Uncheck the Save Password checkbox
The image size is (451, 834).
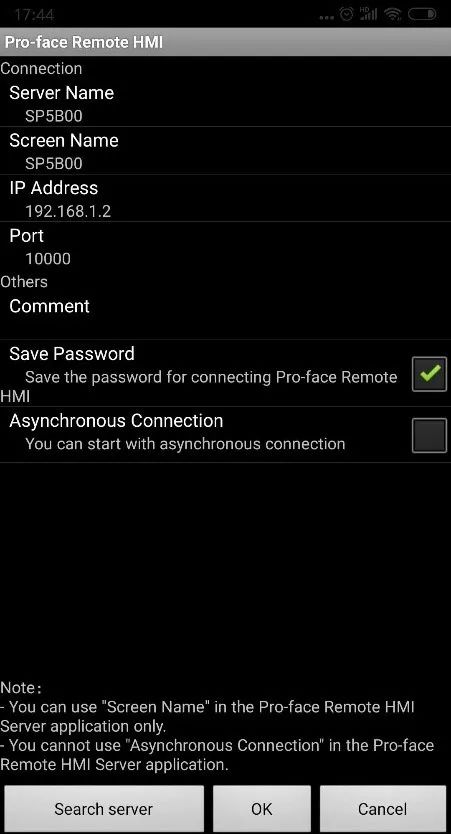(429, 374)
